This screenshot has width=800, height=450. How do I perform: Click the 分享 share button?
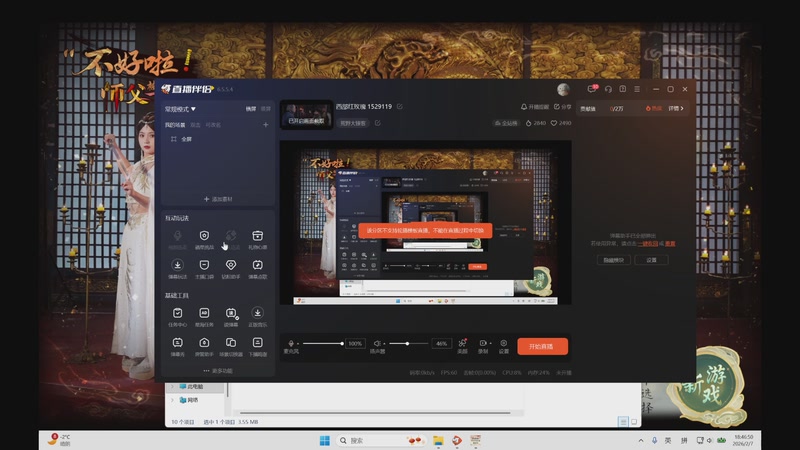[x=562, y=107]
